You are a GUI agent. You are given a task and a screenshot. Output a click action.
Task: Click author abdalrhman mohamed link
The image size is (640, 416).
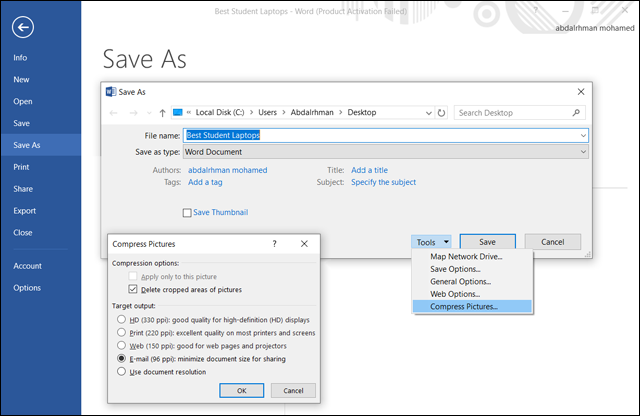coord(228,170)
